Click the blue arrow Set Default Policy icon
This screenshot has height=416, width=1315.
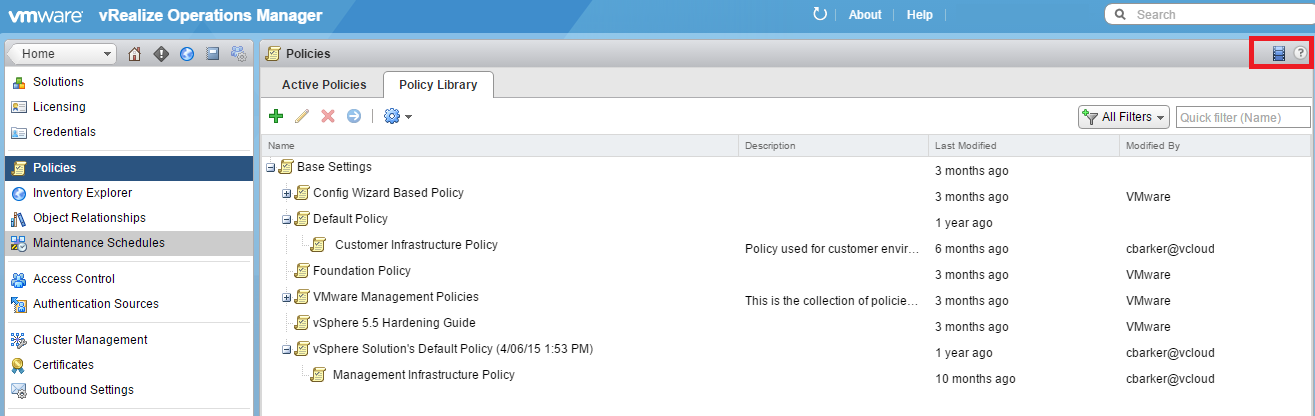click(354, 117)
